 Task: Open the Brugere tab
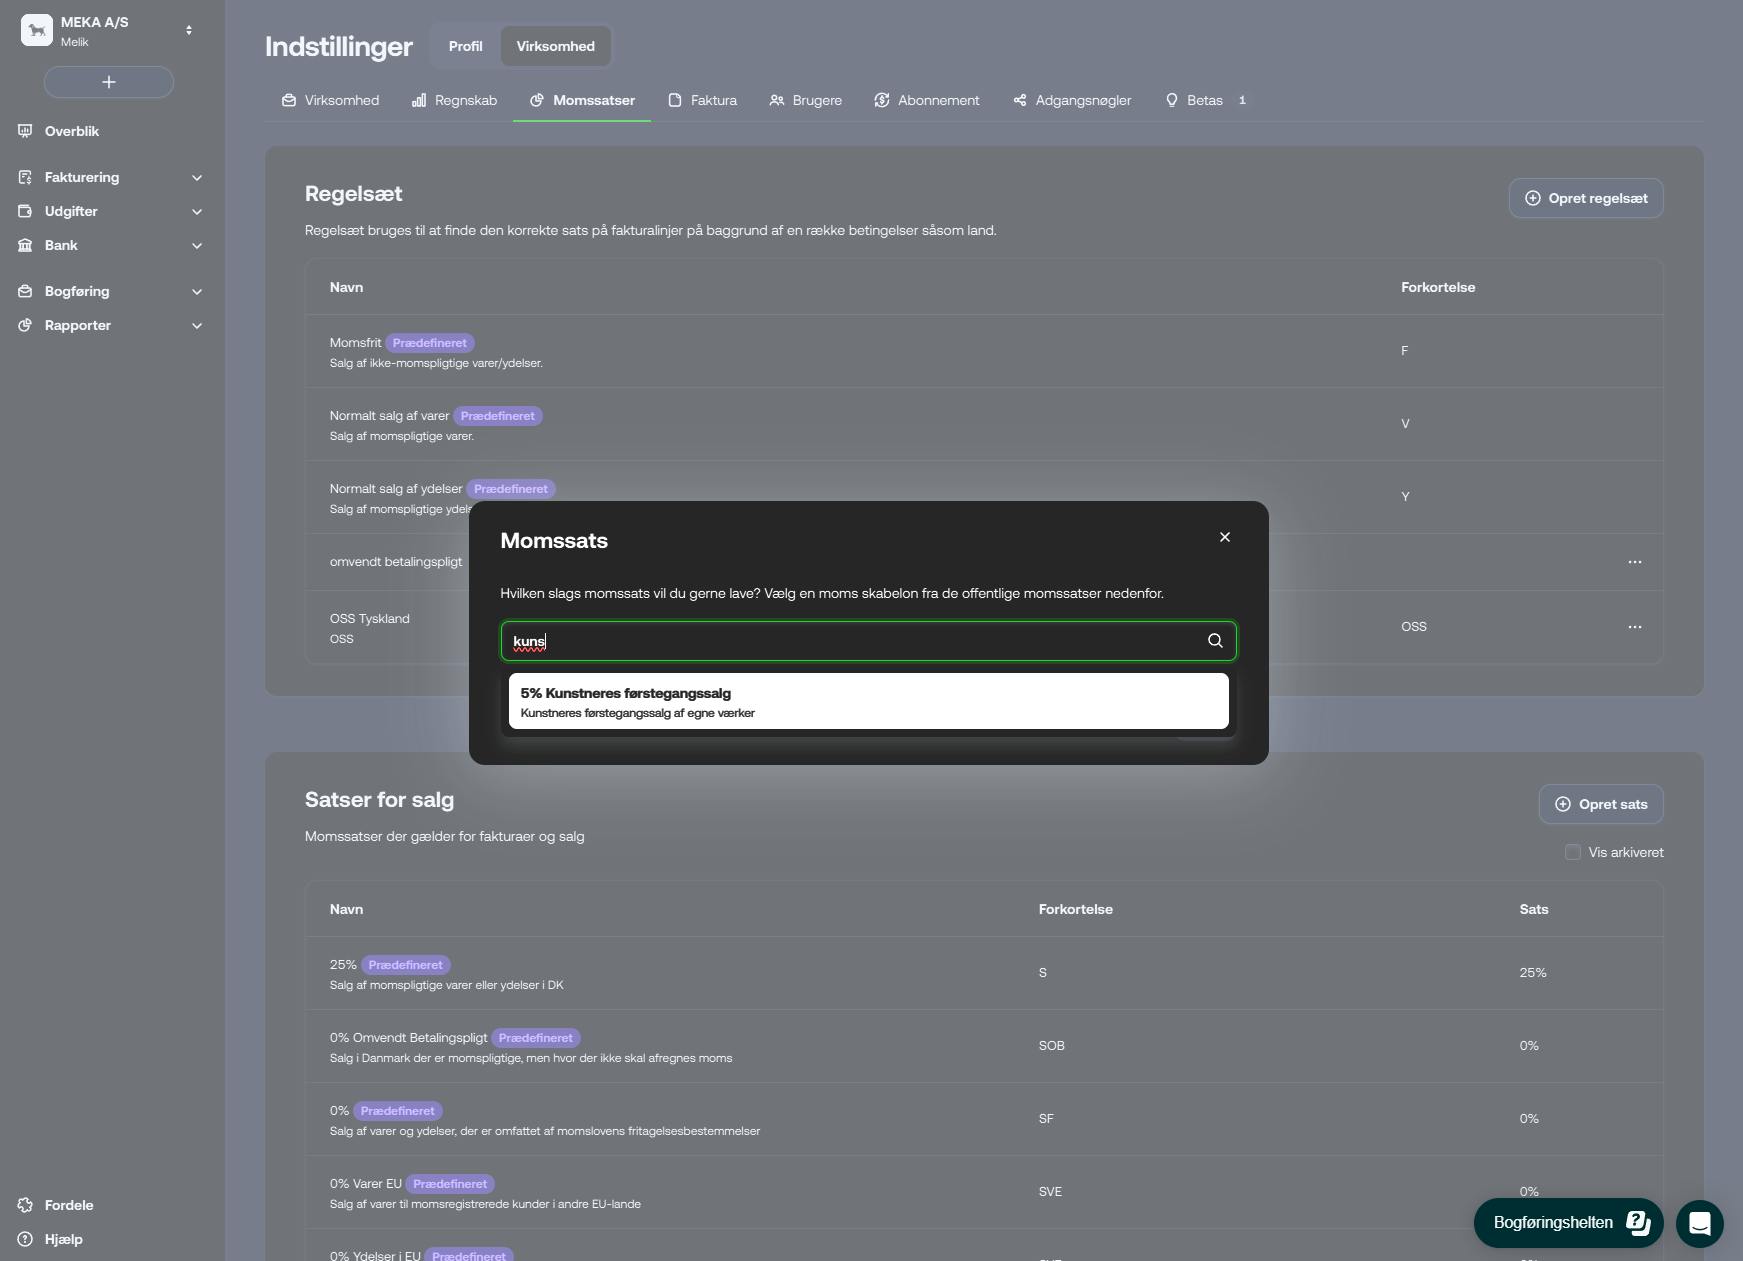click(806, 100)
